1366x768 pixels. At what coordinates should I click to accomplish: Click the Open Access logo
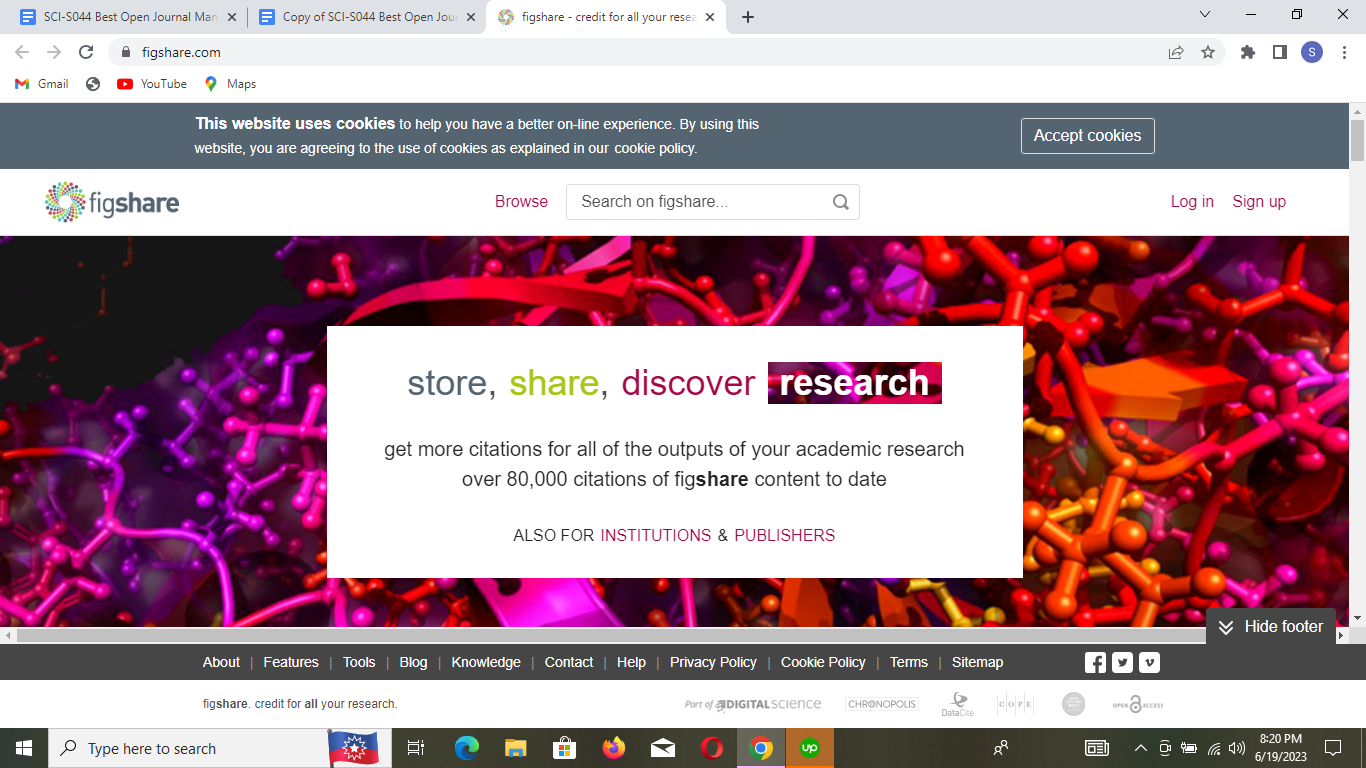pos(1137,703)
